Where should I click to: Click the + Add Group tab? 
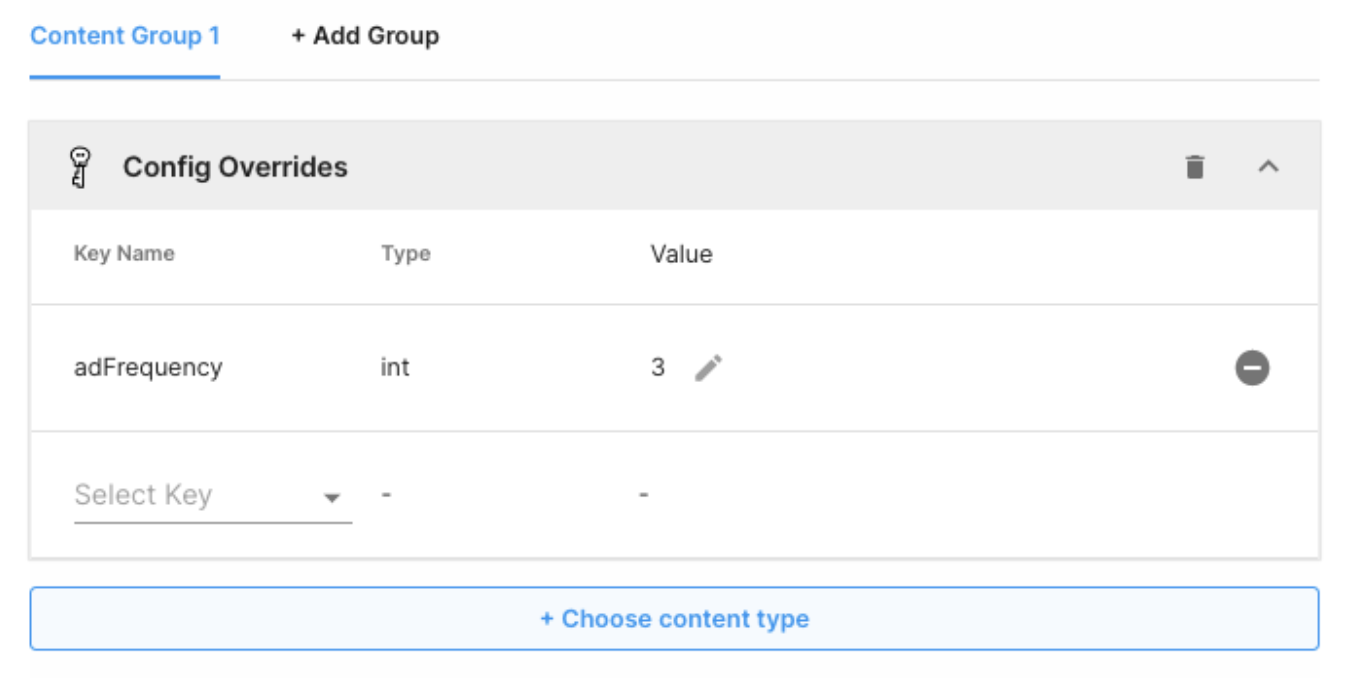point(365,36)
